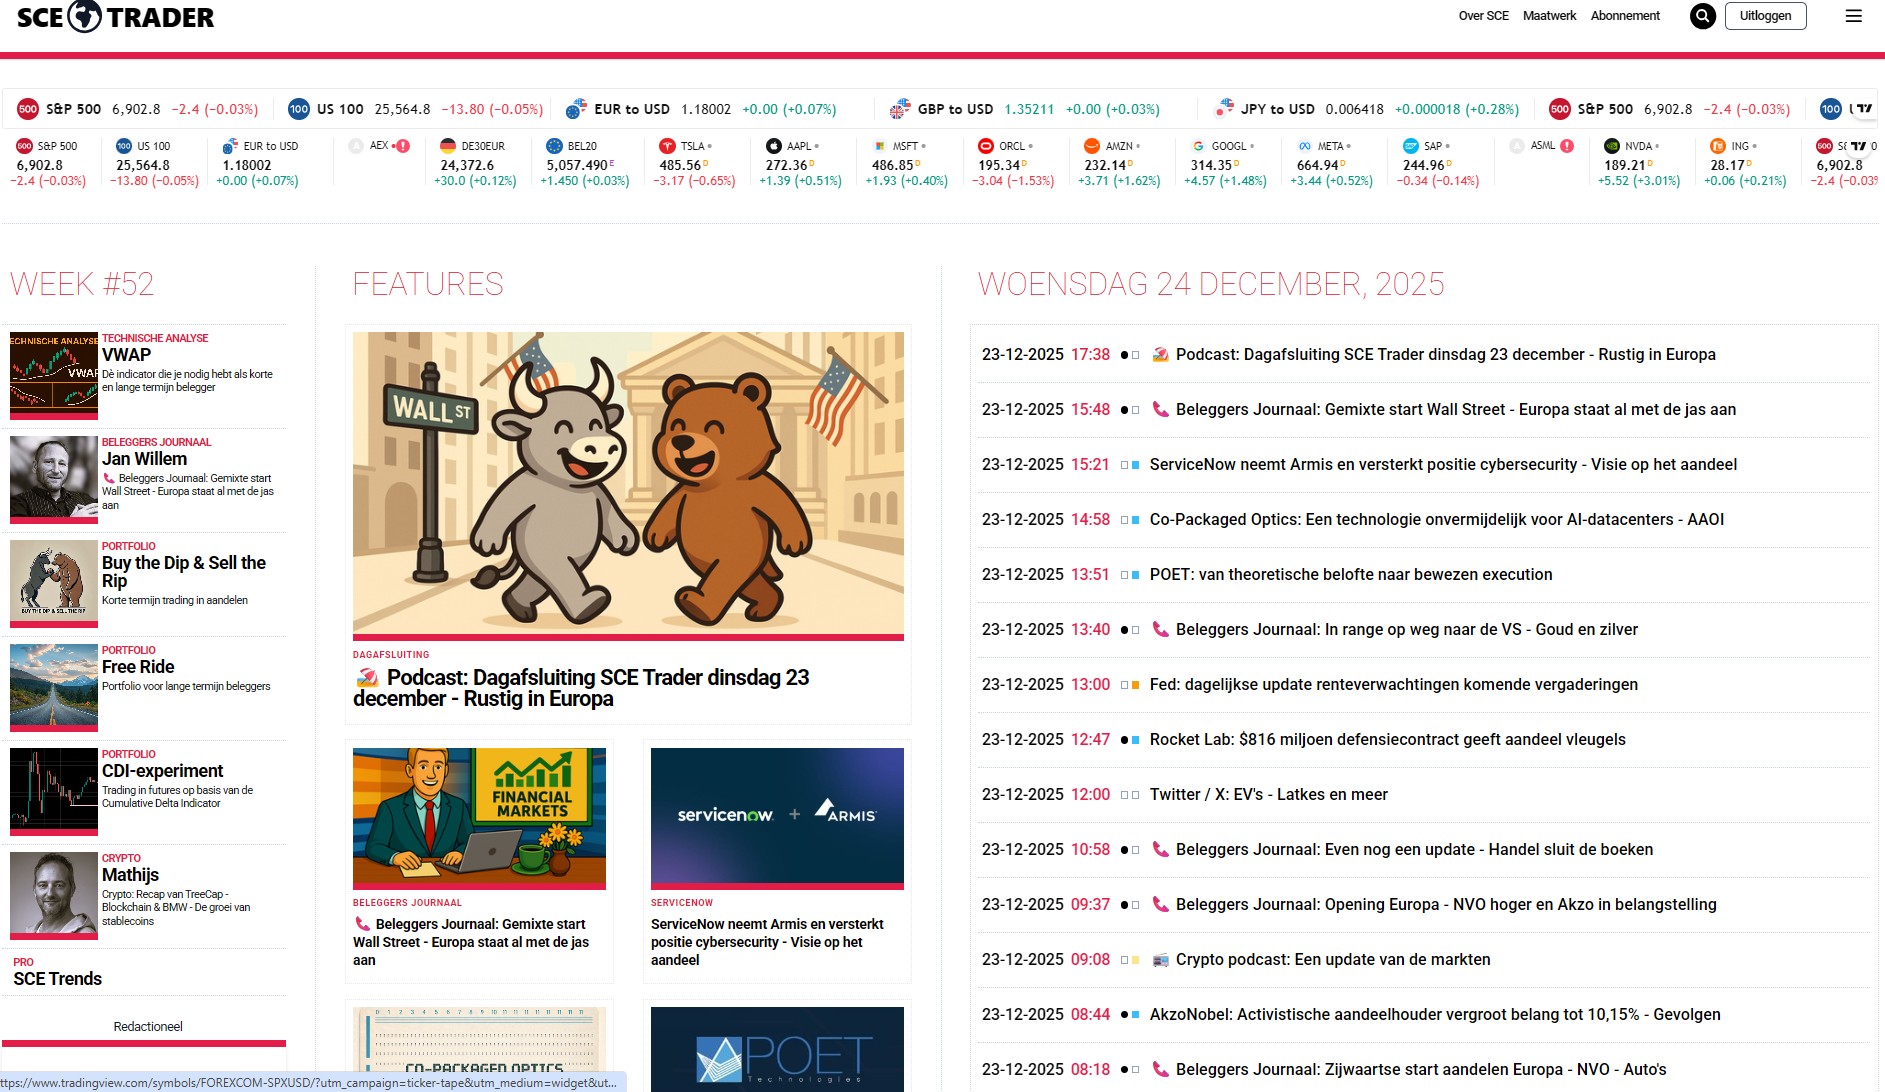Click the German flag beside DE30EUR

point(448,146)
